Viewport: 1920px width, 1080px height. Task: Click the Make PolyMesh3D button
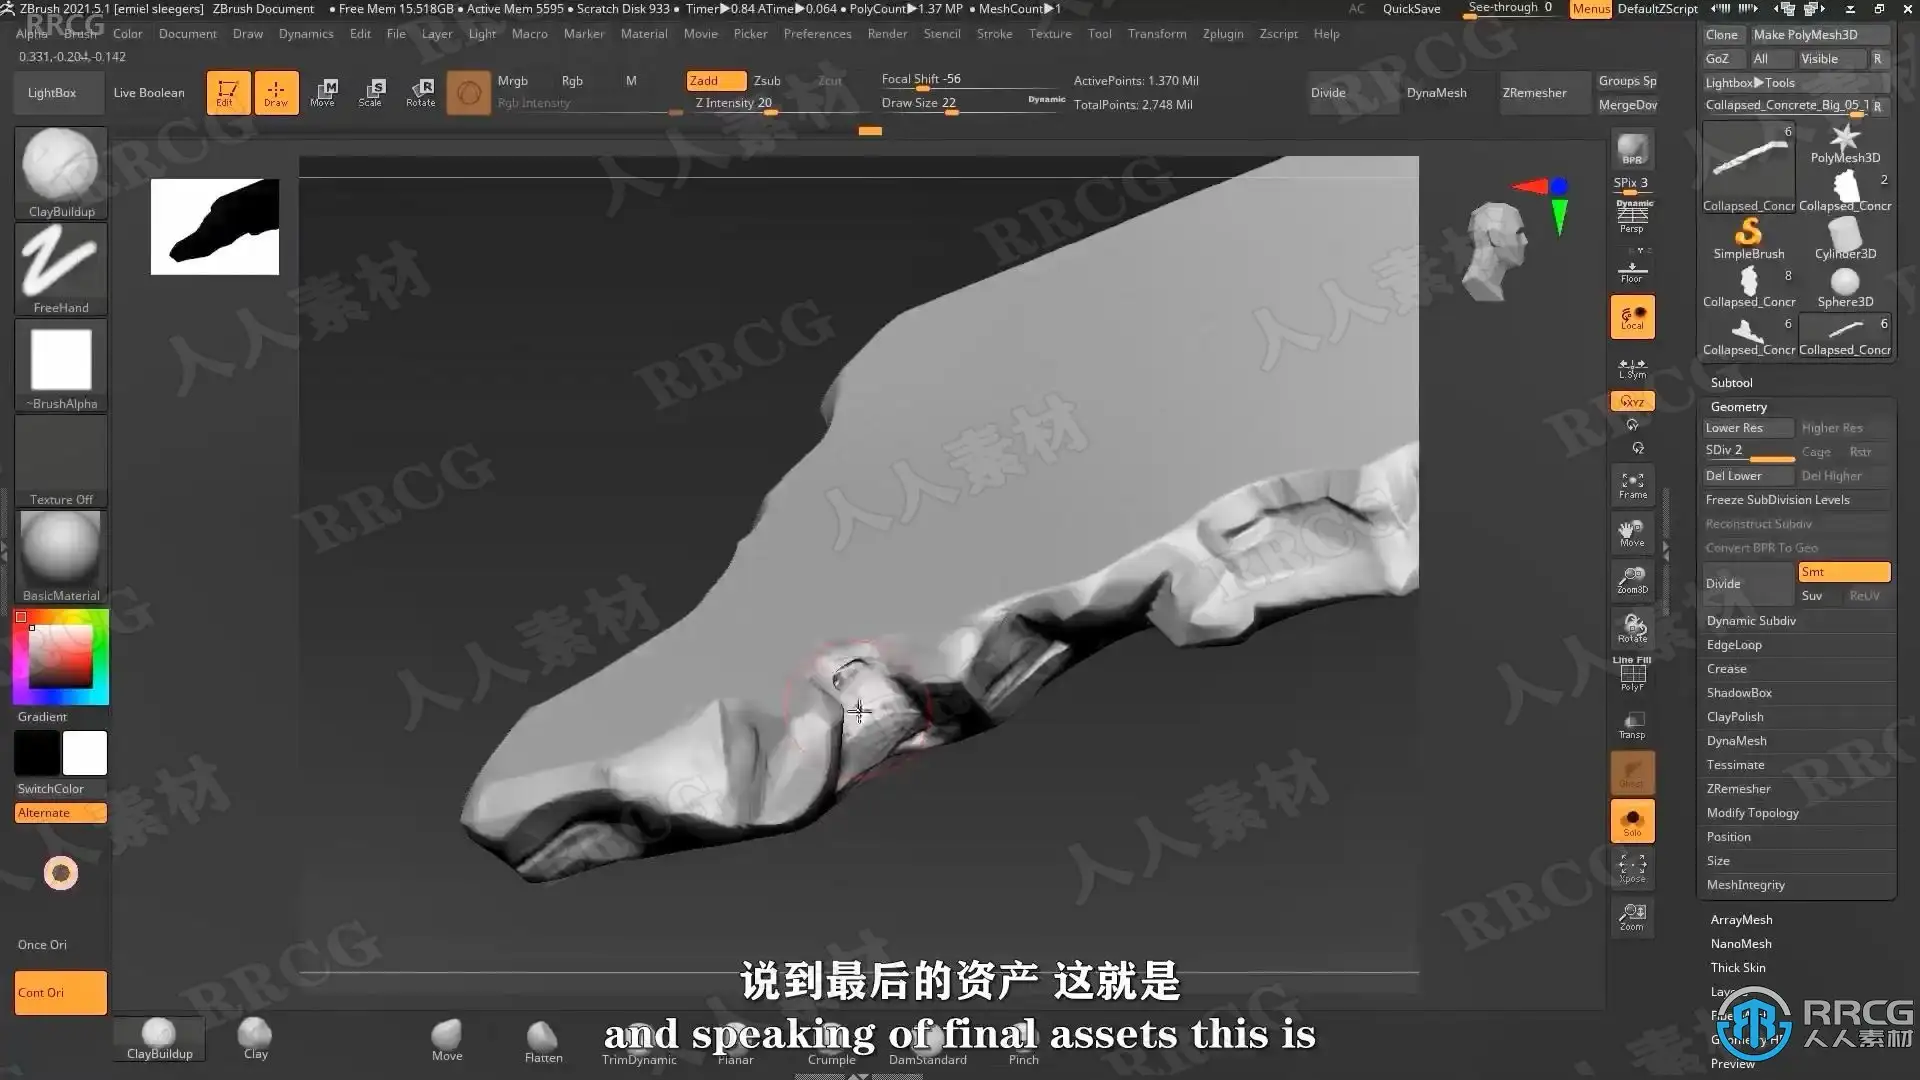coord(1805,34)
